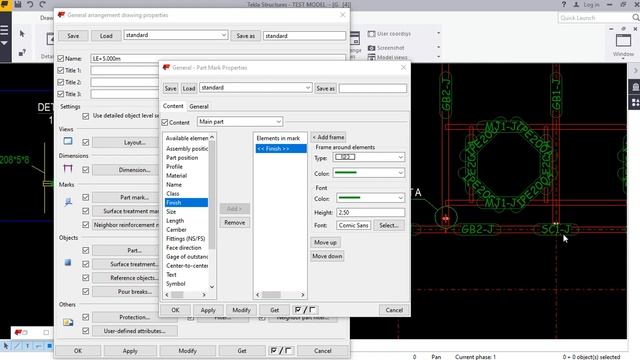640x360 pixels.
Task: Click Pour breaks... button
Action: [135, 292]
